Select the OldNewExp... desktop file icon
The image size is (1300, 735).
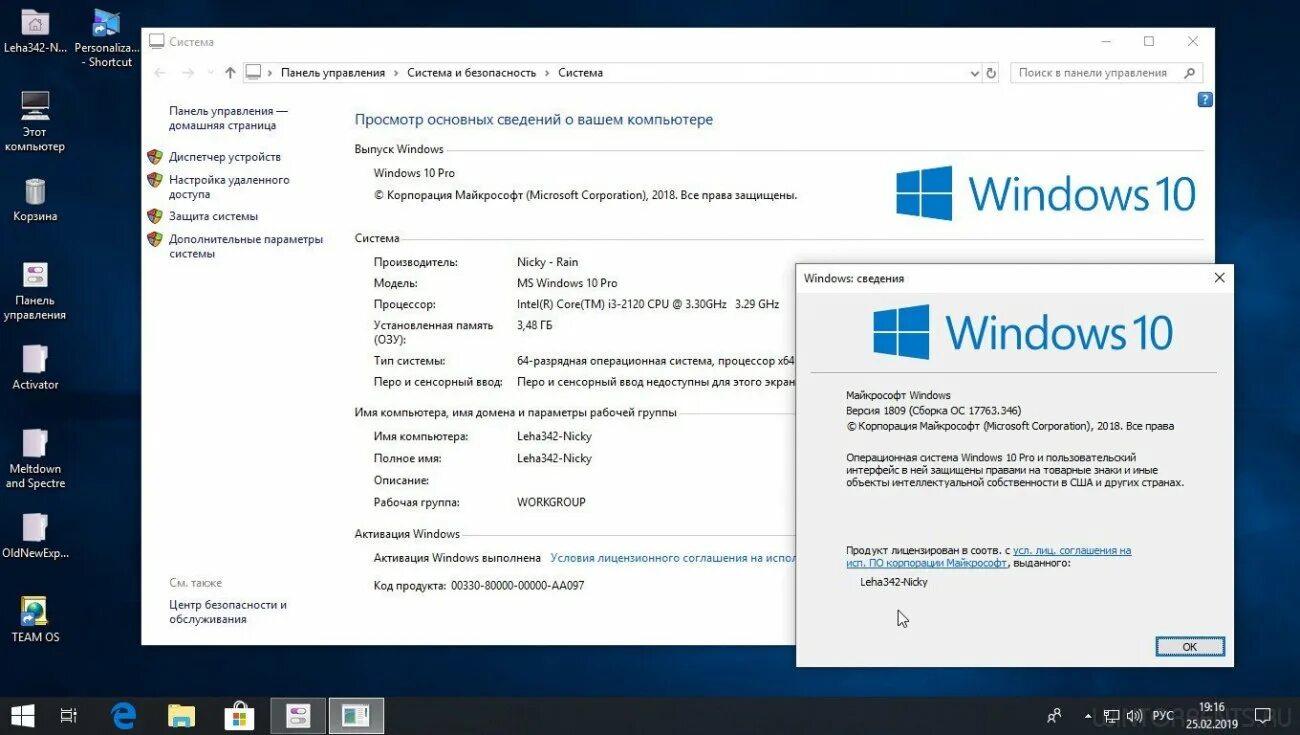click(35, 536)
